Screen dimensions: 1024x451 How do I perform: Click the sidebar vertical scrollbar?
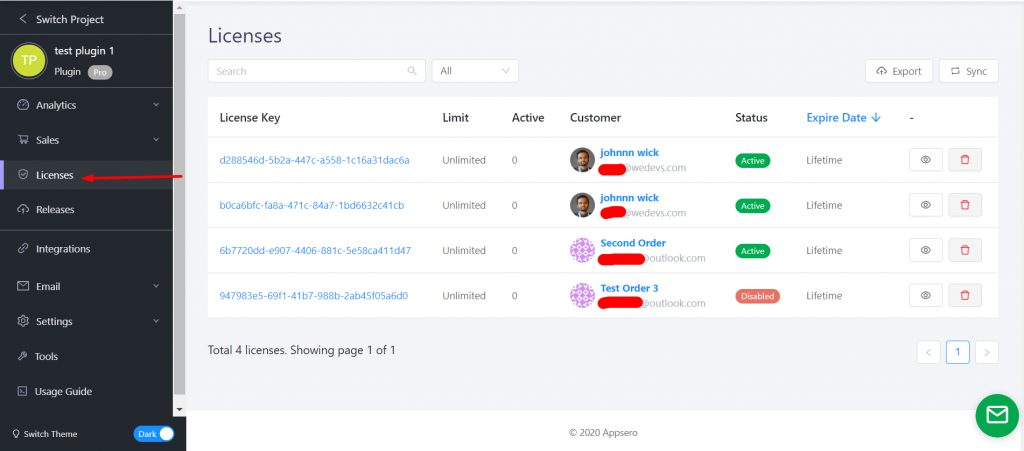pyautogui.click(x=180, y=202)
